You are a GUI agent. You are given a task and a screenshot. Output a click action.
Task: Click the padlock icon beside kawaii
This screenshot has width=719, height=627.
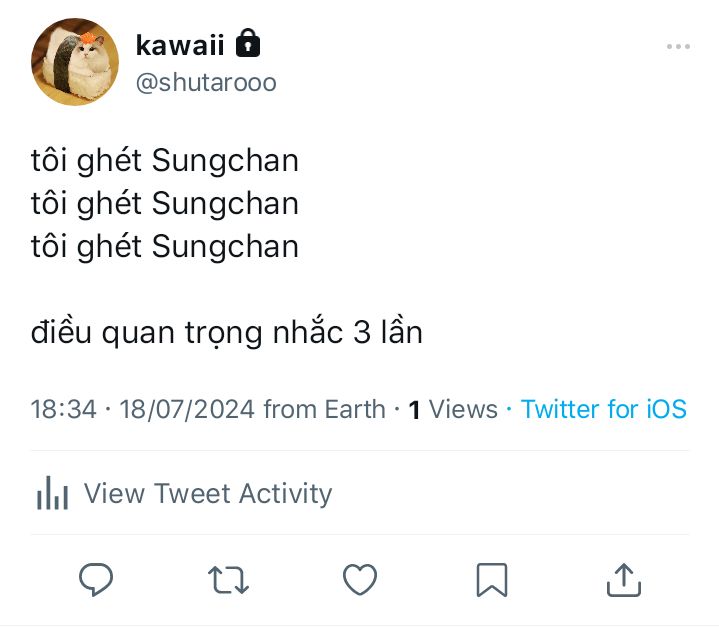[x=248, y=43]
